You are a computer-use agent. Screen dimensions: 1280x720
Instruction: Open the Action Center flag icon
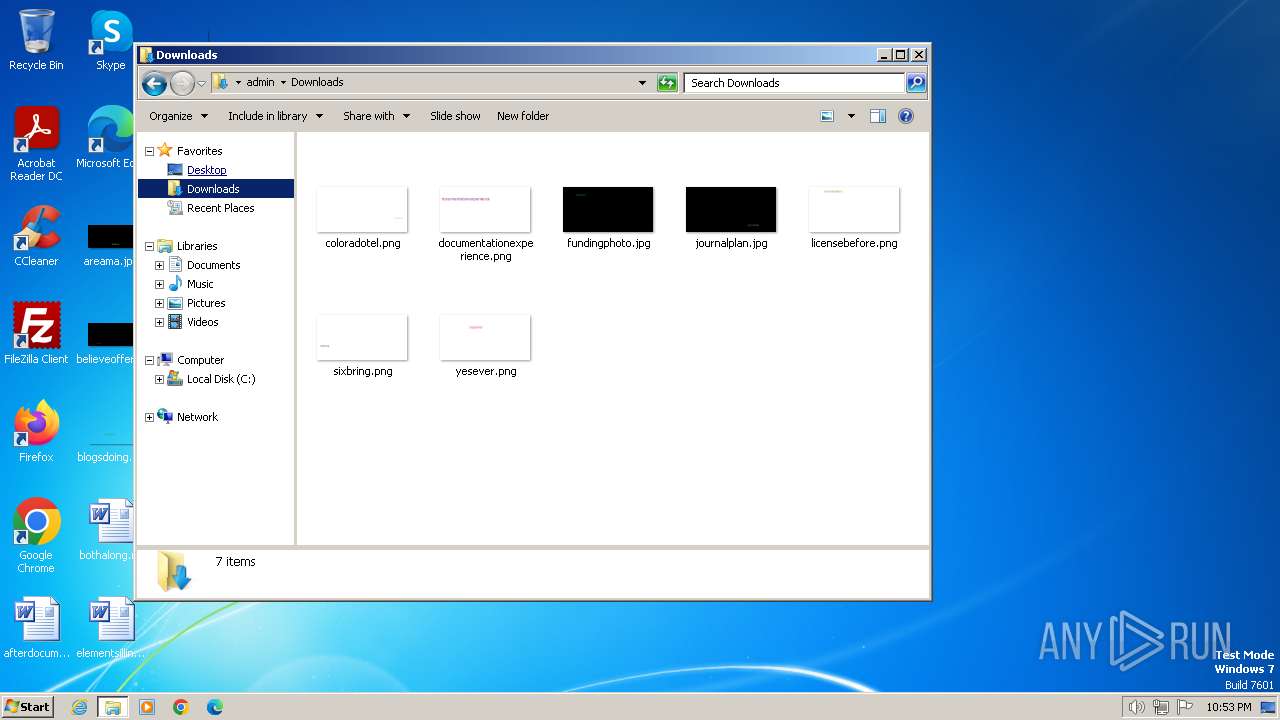point(1185,707)
